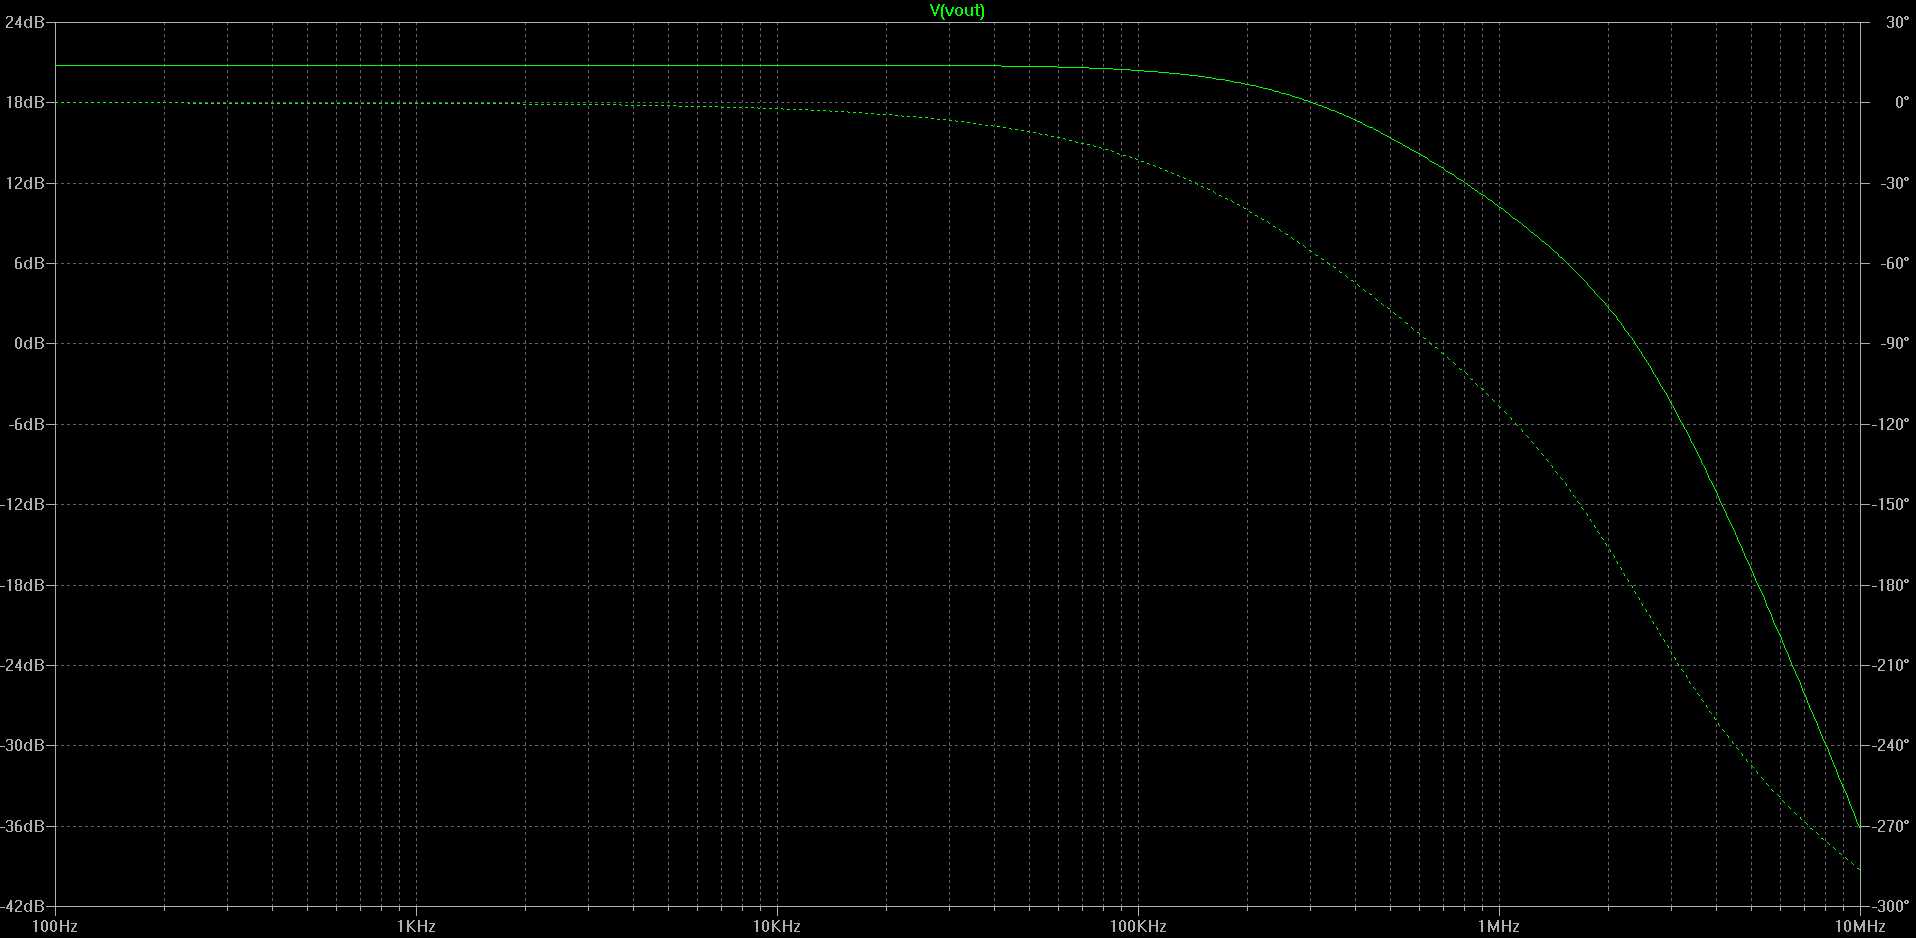Click the -210° phase axis label
The height and width of the screenshot is (938, 1916).
coord(1892,665)
